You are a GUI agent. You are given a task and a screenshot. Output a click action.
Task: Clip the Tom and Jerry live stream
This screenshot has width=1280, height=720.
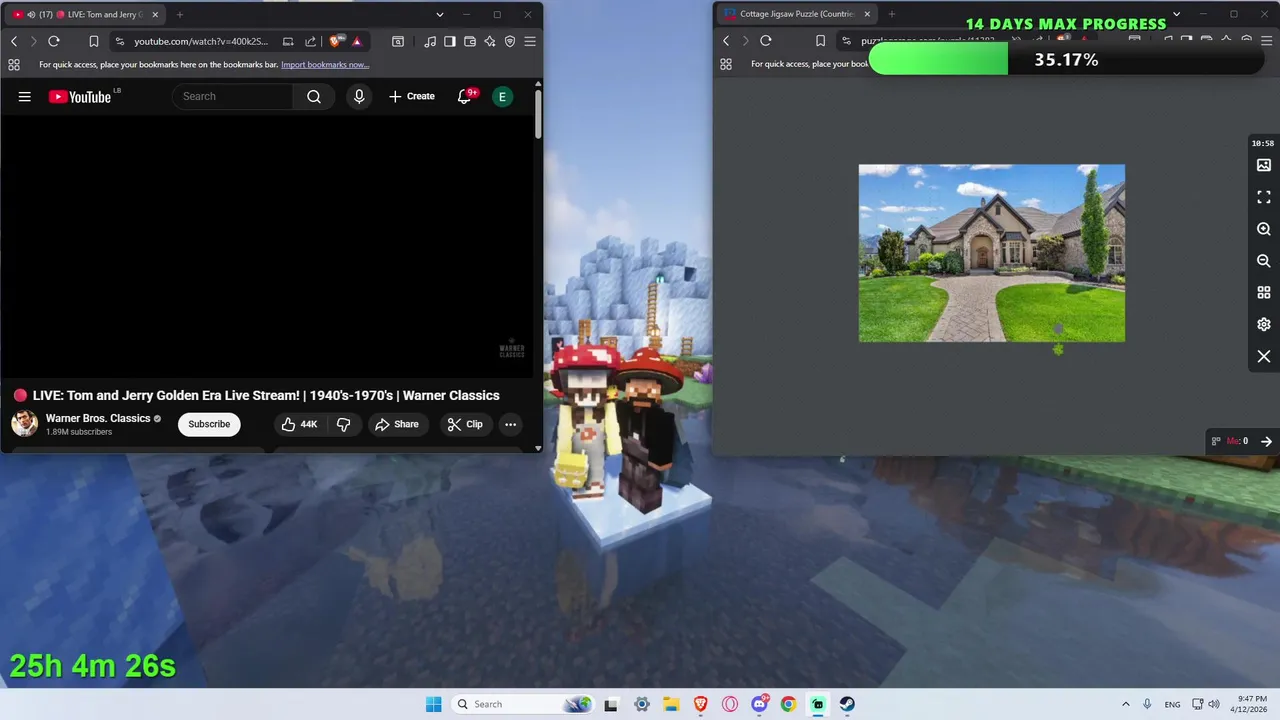(x=465, y=424)
